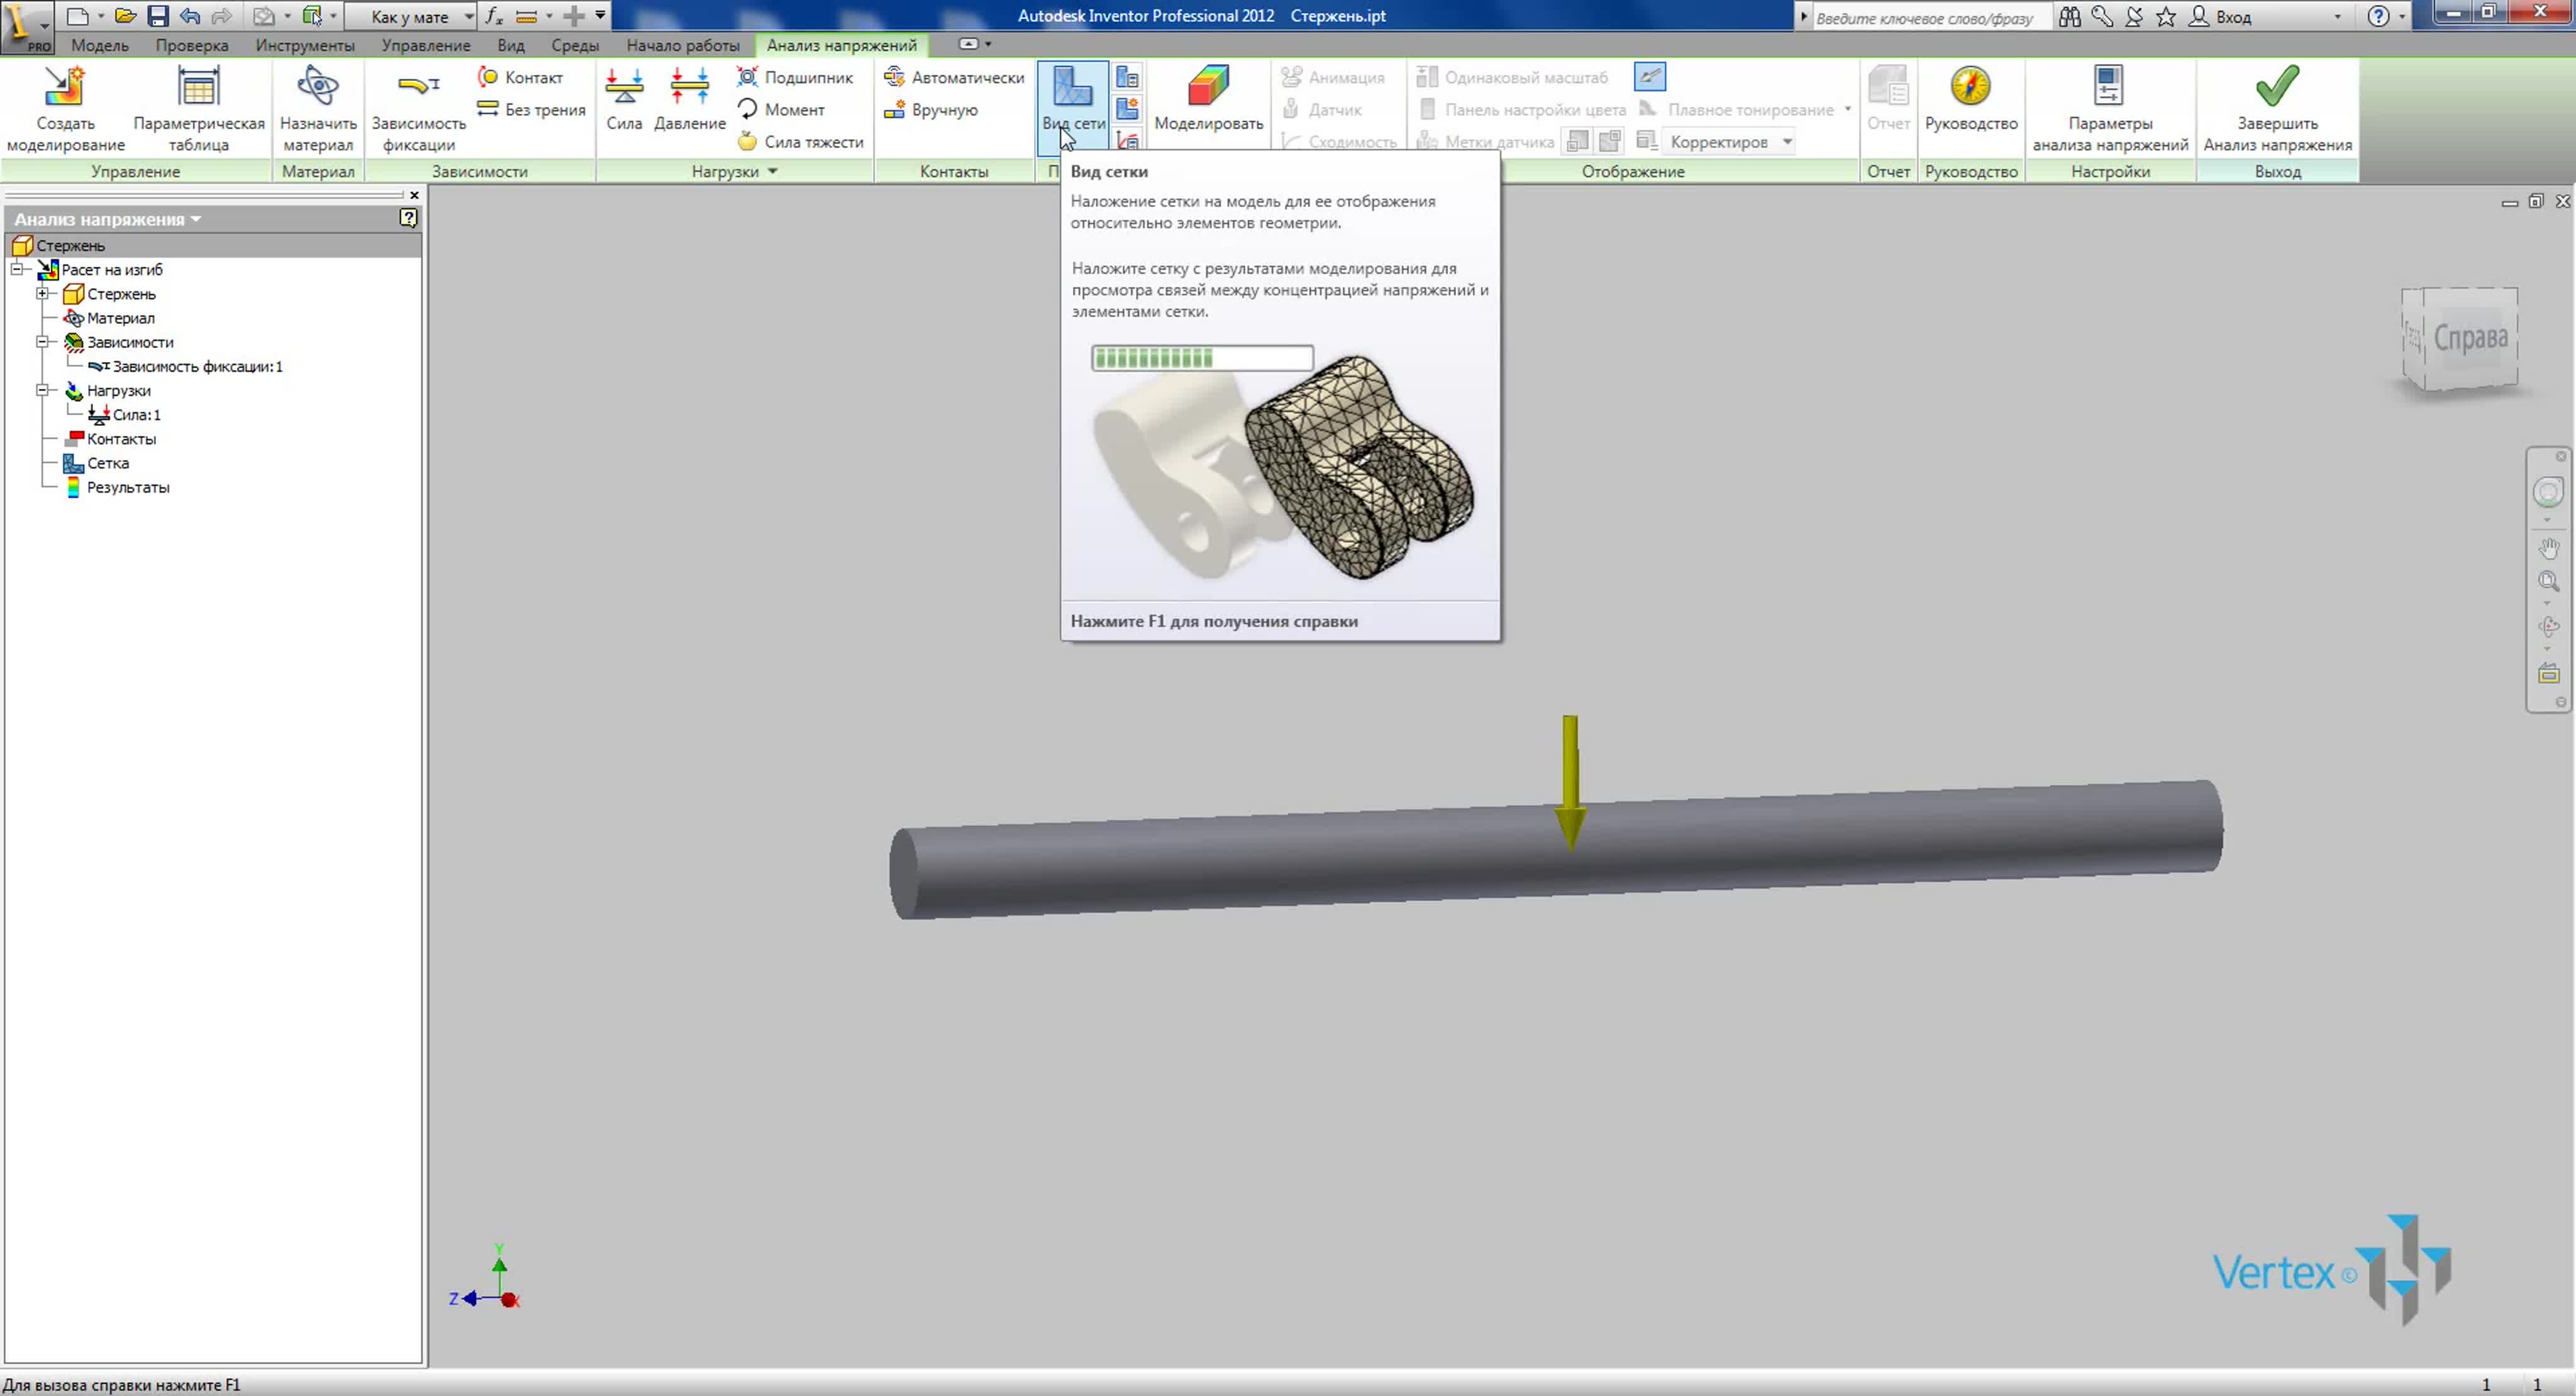Screen dimensions: 2576x1396
Task: Open Среды ribbon tab
Action: pos(574,45)
